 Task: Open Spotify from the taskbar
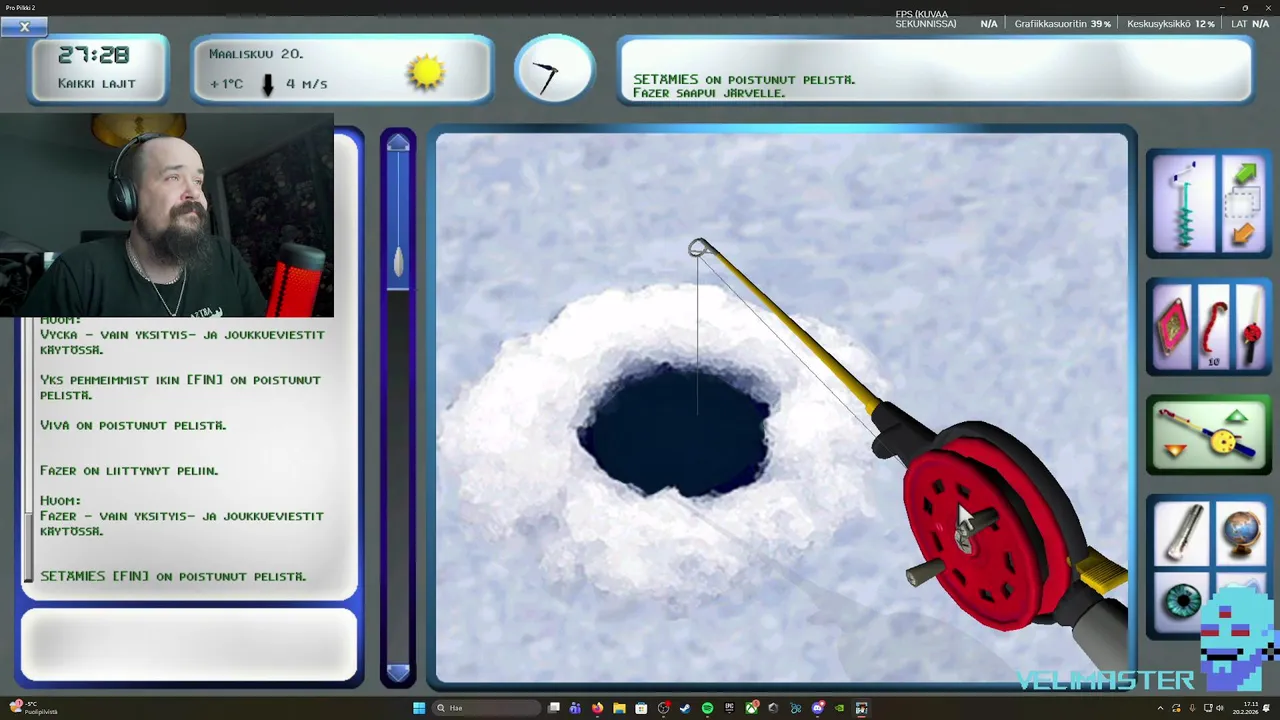pyautogui.click(x=707, y=708)
